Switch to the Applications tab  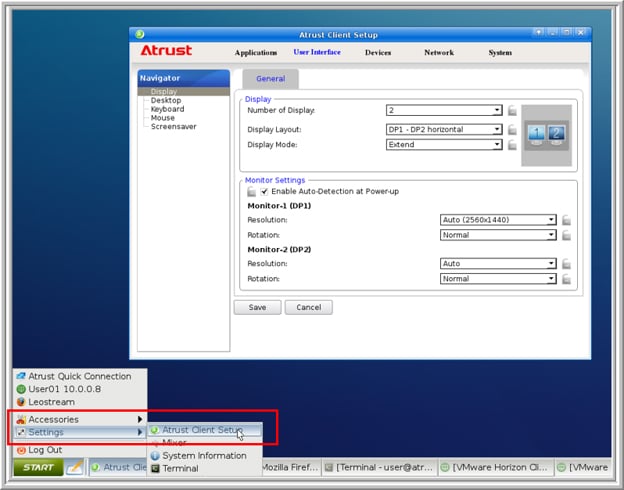(x=256, y=53)
